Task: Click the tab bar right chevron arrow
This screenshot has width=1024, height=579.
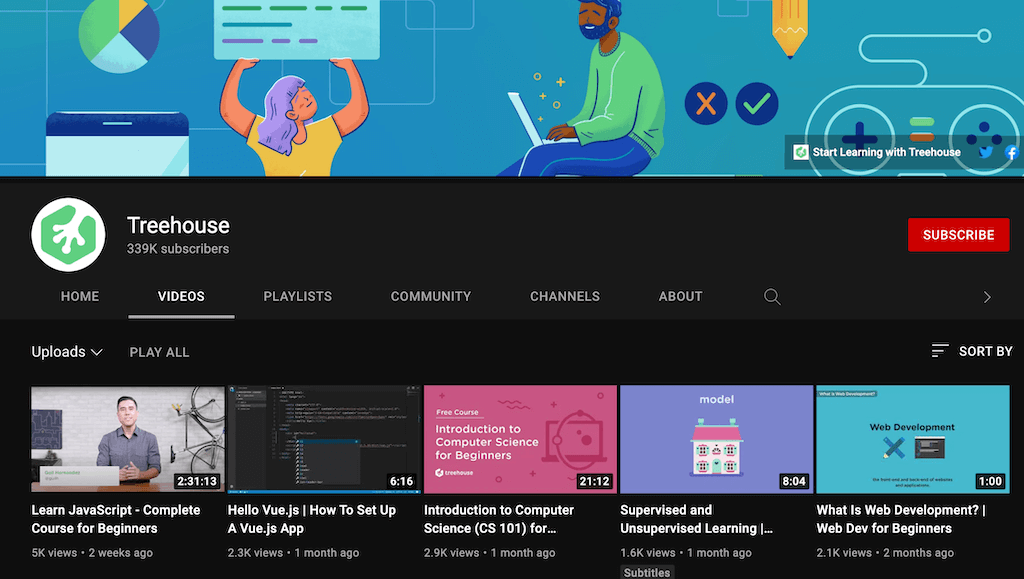Action: (987, 297)
